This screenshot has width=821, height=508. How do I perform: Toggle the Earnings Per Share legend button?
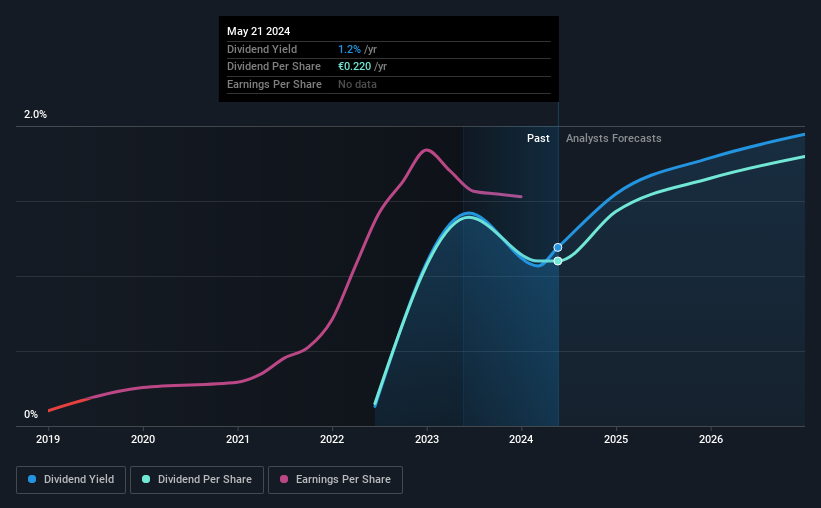pos(335,480)
